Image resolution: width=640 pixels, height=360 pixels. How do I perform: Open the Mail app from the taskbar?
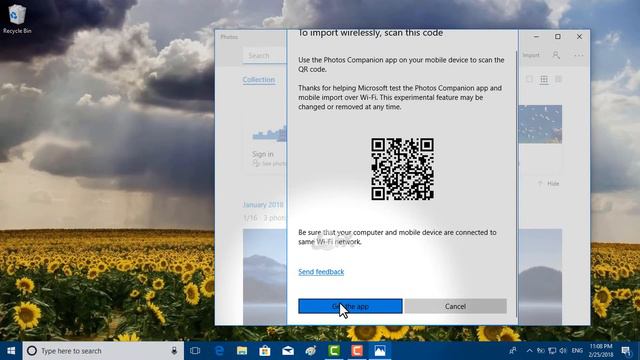[x=288, y=351]
